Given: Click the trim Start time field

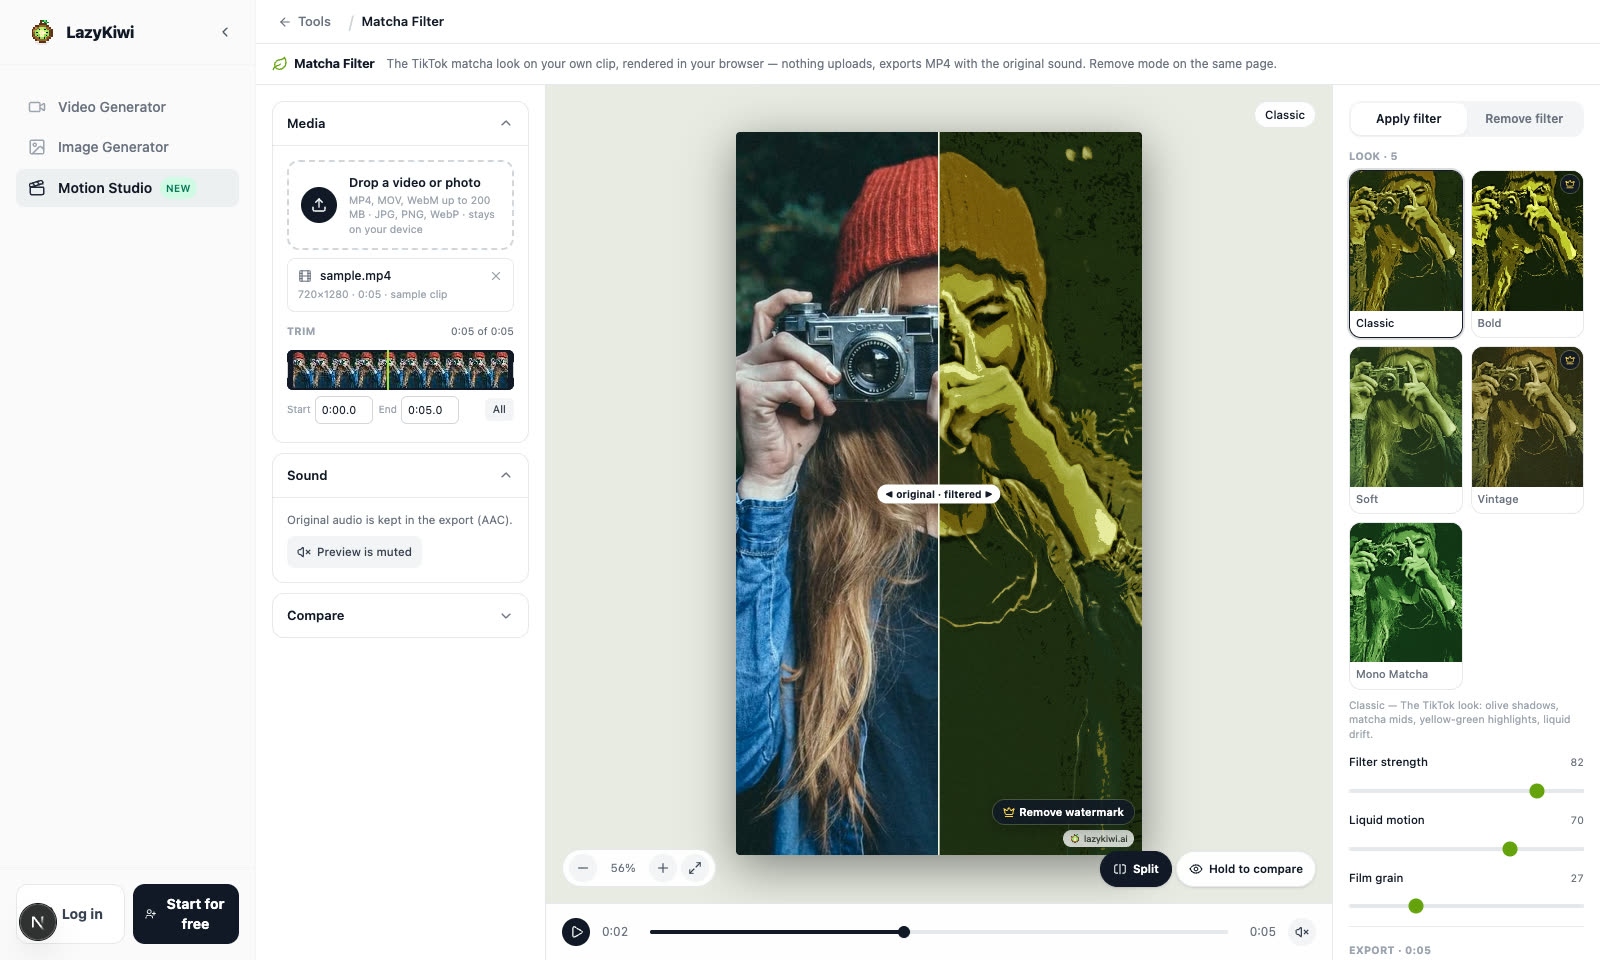Looking at the screenshot, I should point(343,410).
